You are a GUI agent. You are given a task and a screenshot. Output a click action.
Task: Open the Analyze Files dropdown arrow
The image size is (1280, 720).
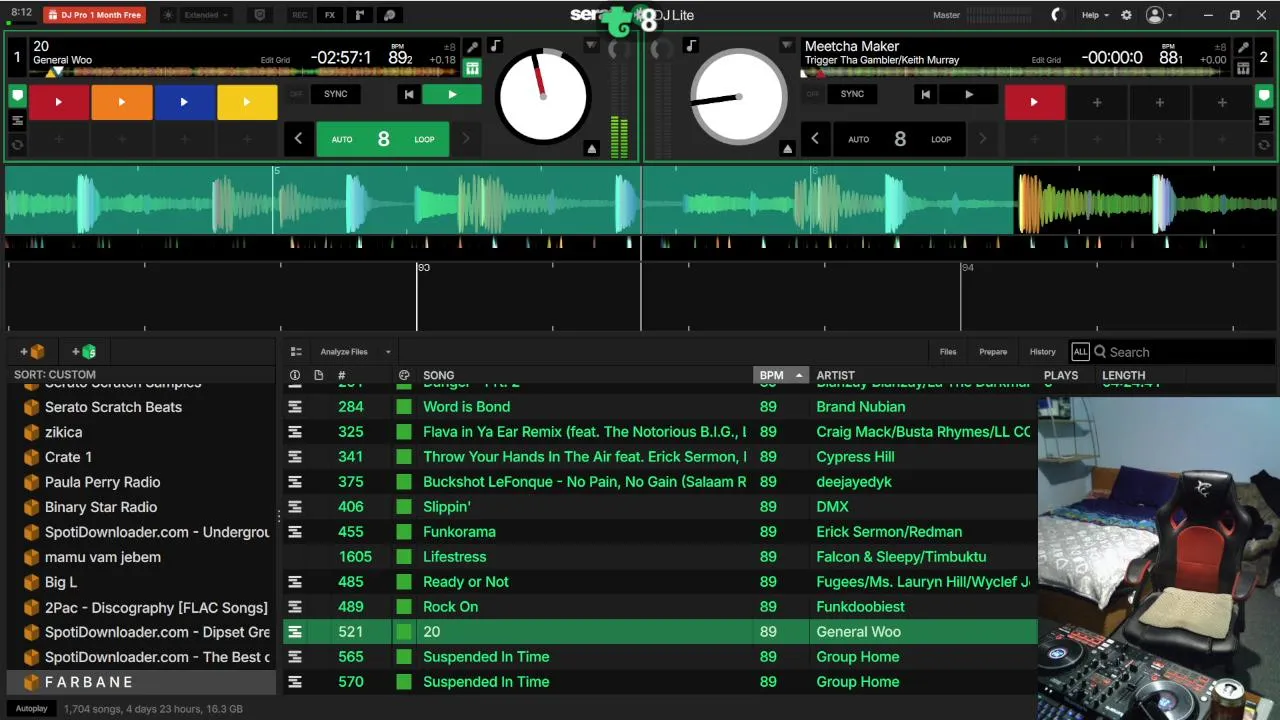point(388,352)
